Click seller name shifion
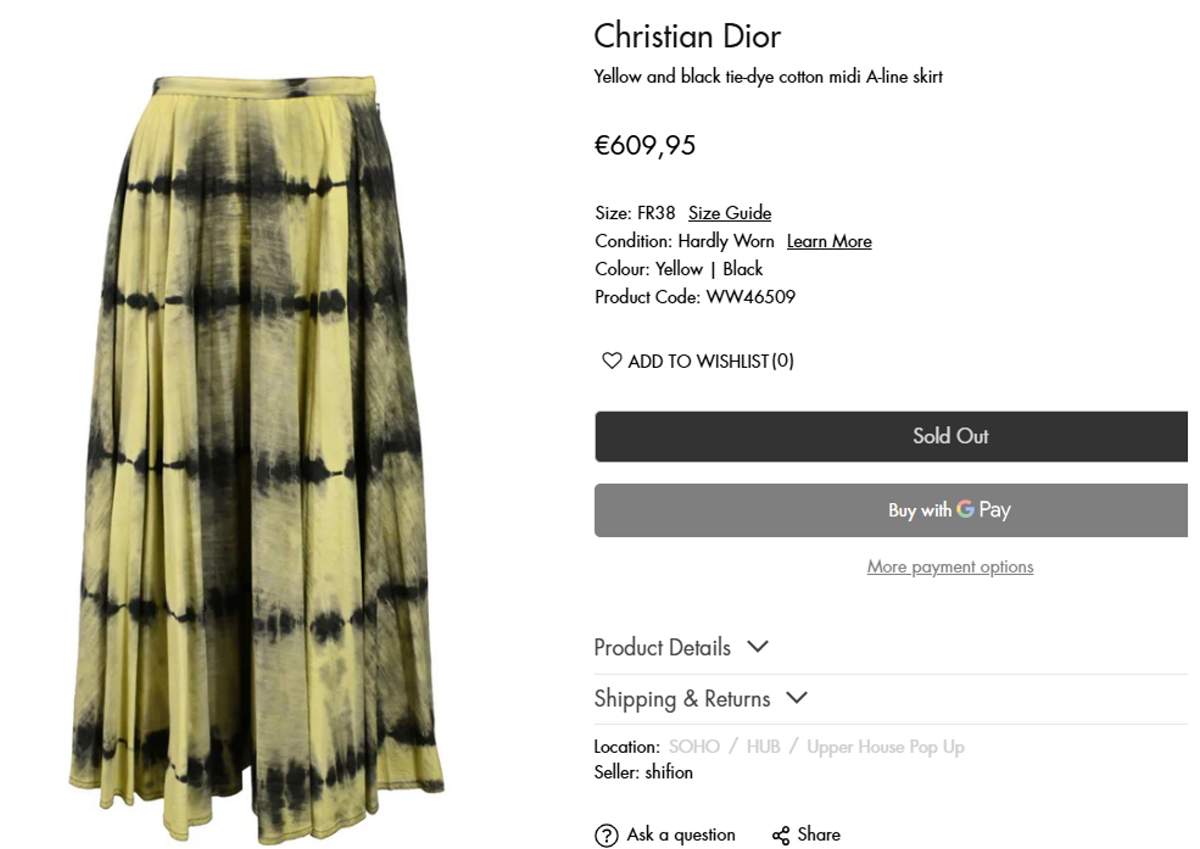 [x=669, y=772]
